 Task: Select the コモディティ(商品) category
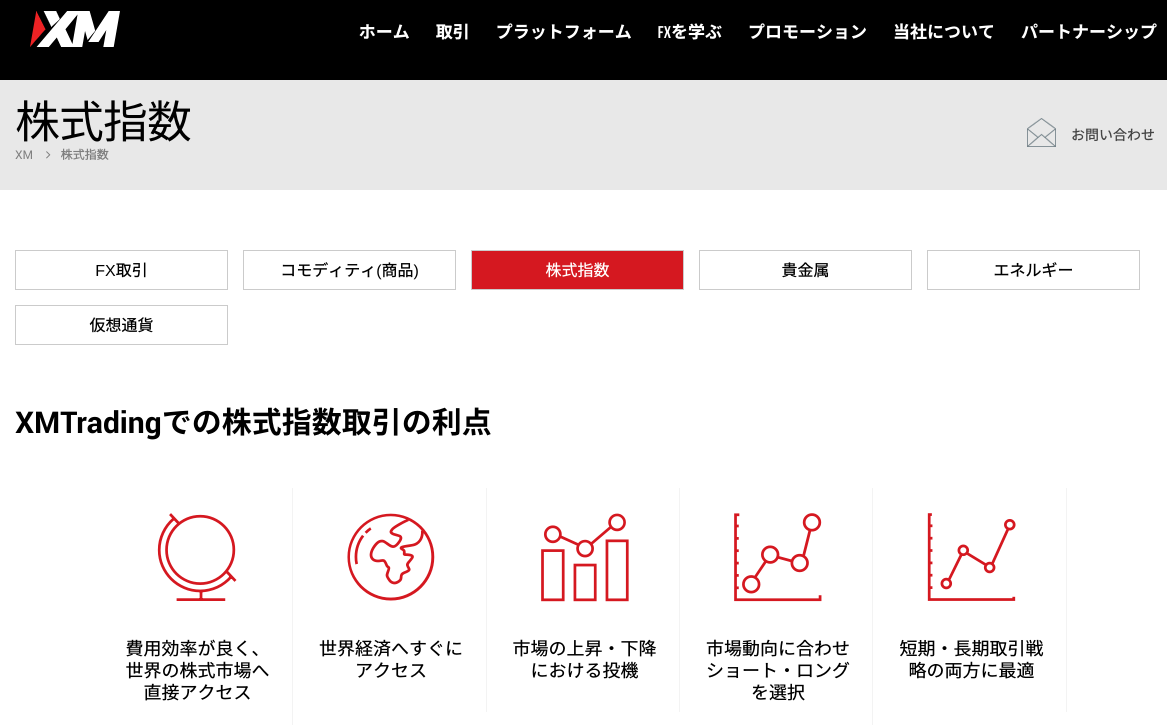point(349,270)
